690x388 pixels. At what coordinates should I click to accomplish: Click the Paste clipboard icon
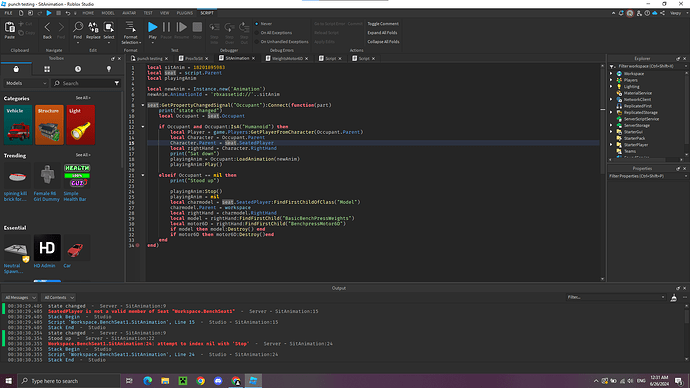(9, 28)
